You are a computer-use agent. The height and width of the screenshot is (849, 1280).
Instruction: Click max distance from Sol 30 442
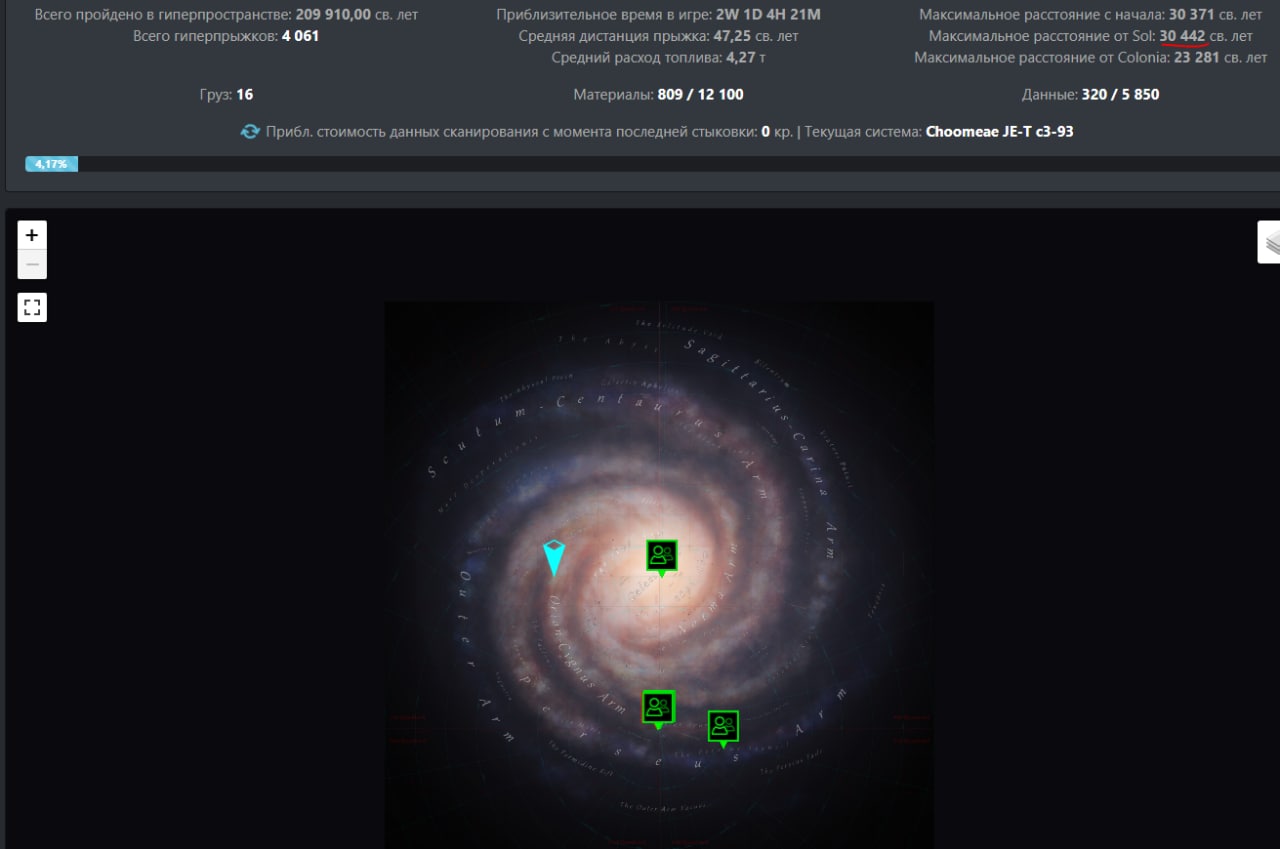tap(1182, 36)
